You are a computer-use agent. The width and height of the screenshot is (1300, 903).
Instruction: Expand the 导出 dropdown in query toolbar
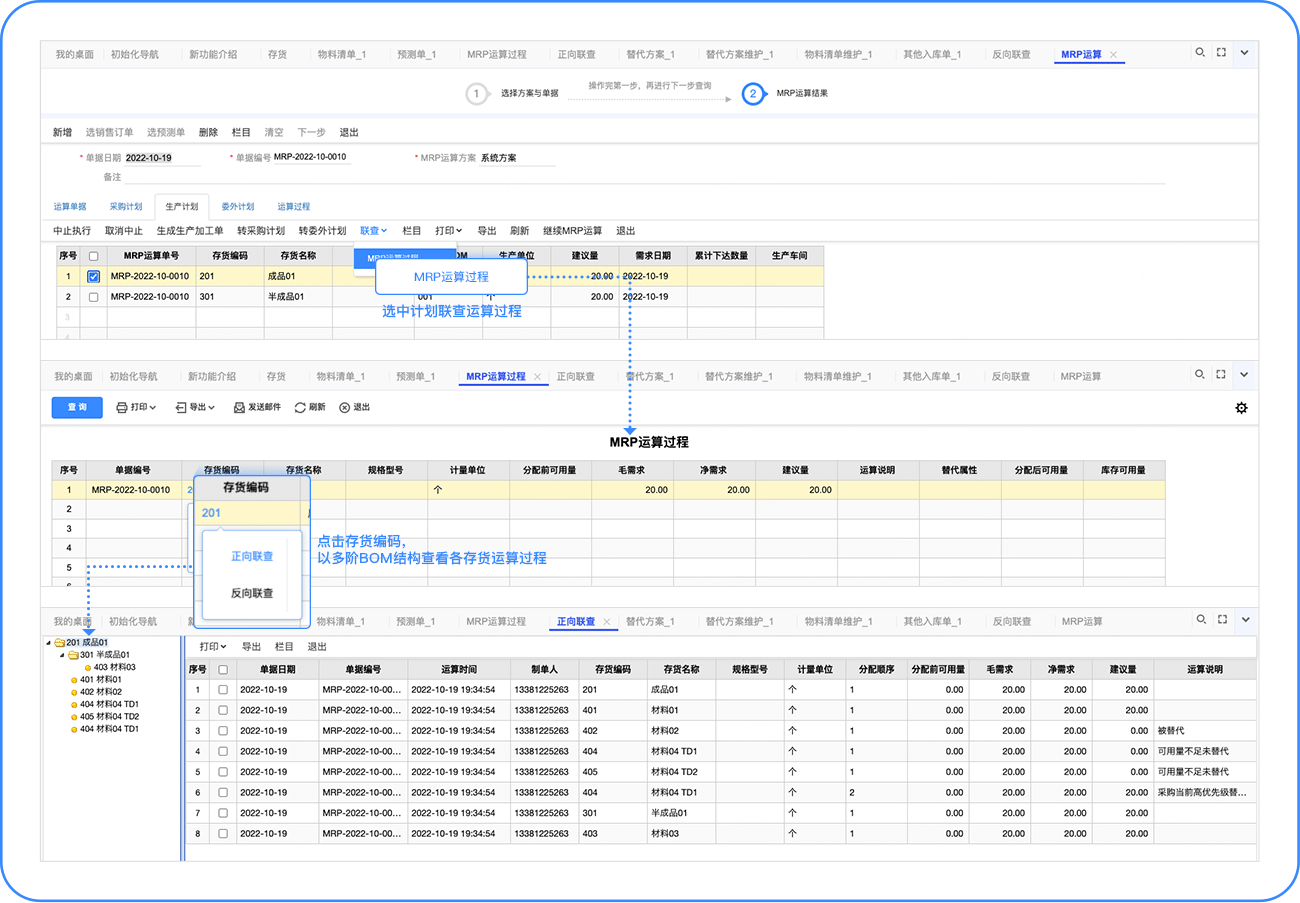point(196,408)
